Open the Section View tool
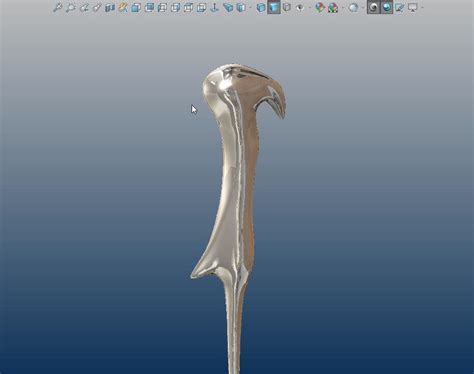This screenshot has height=374, width=474. [x=110, y=8]
